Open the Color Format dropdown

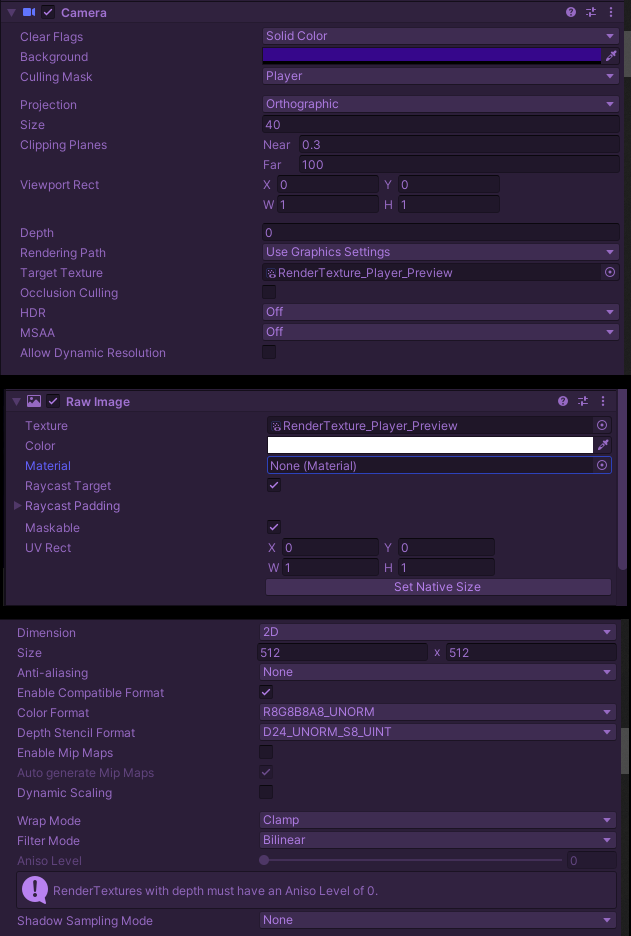click(437, 712)
